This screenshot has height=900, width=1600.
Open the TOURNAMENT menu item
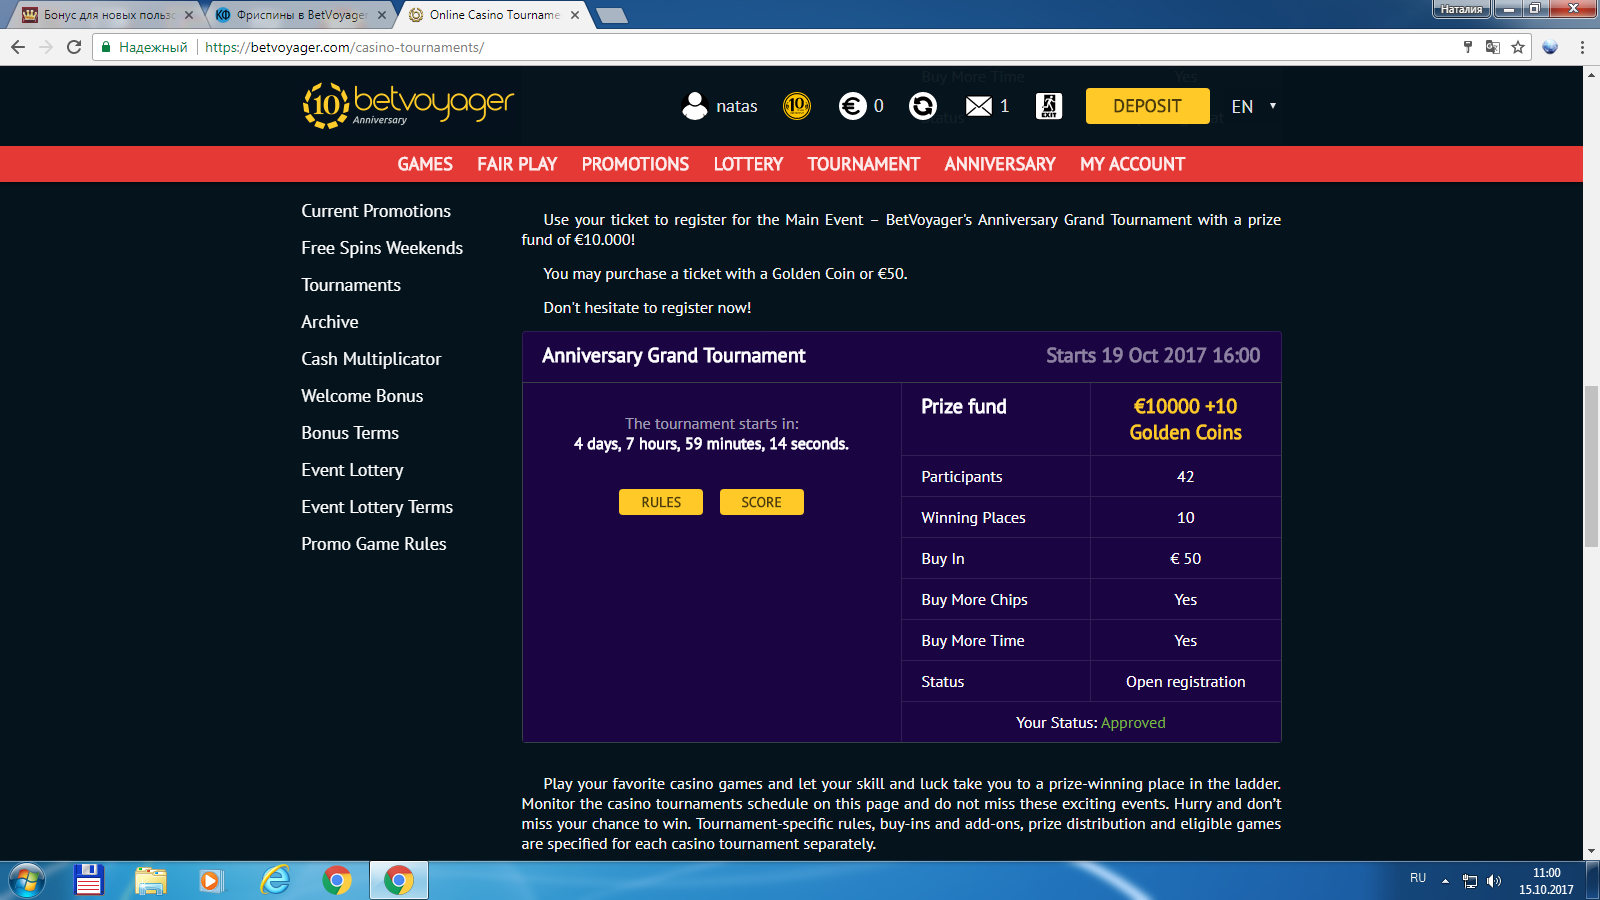point(863,164)
